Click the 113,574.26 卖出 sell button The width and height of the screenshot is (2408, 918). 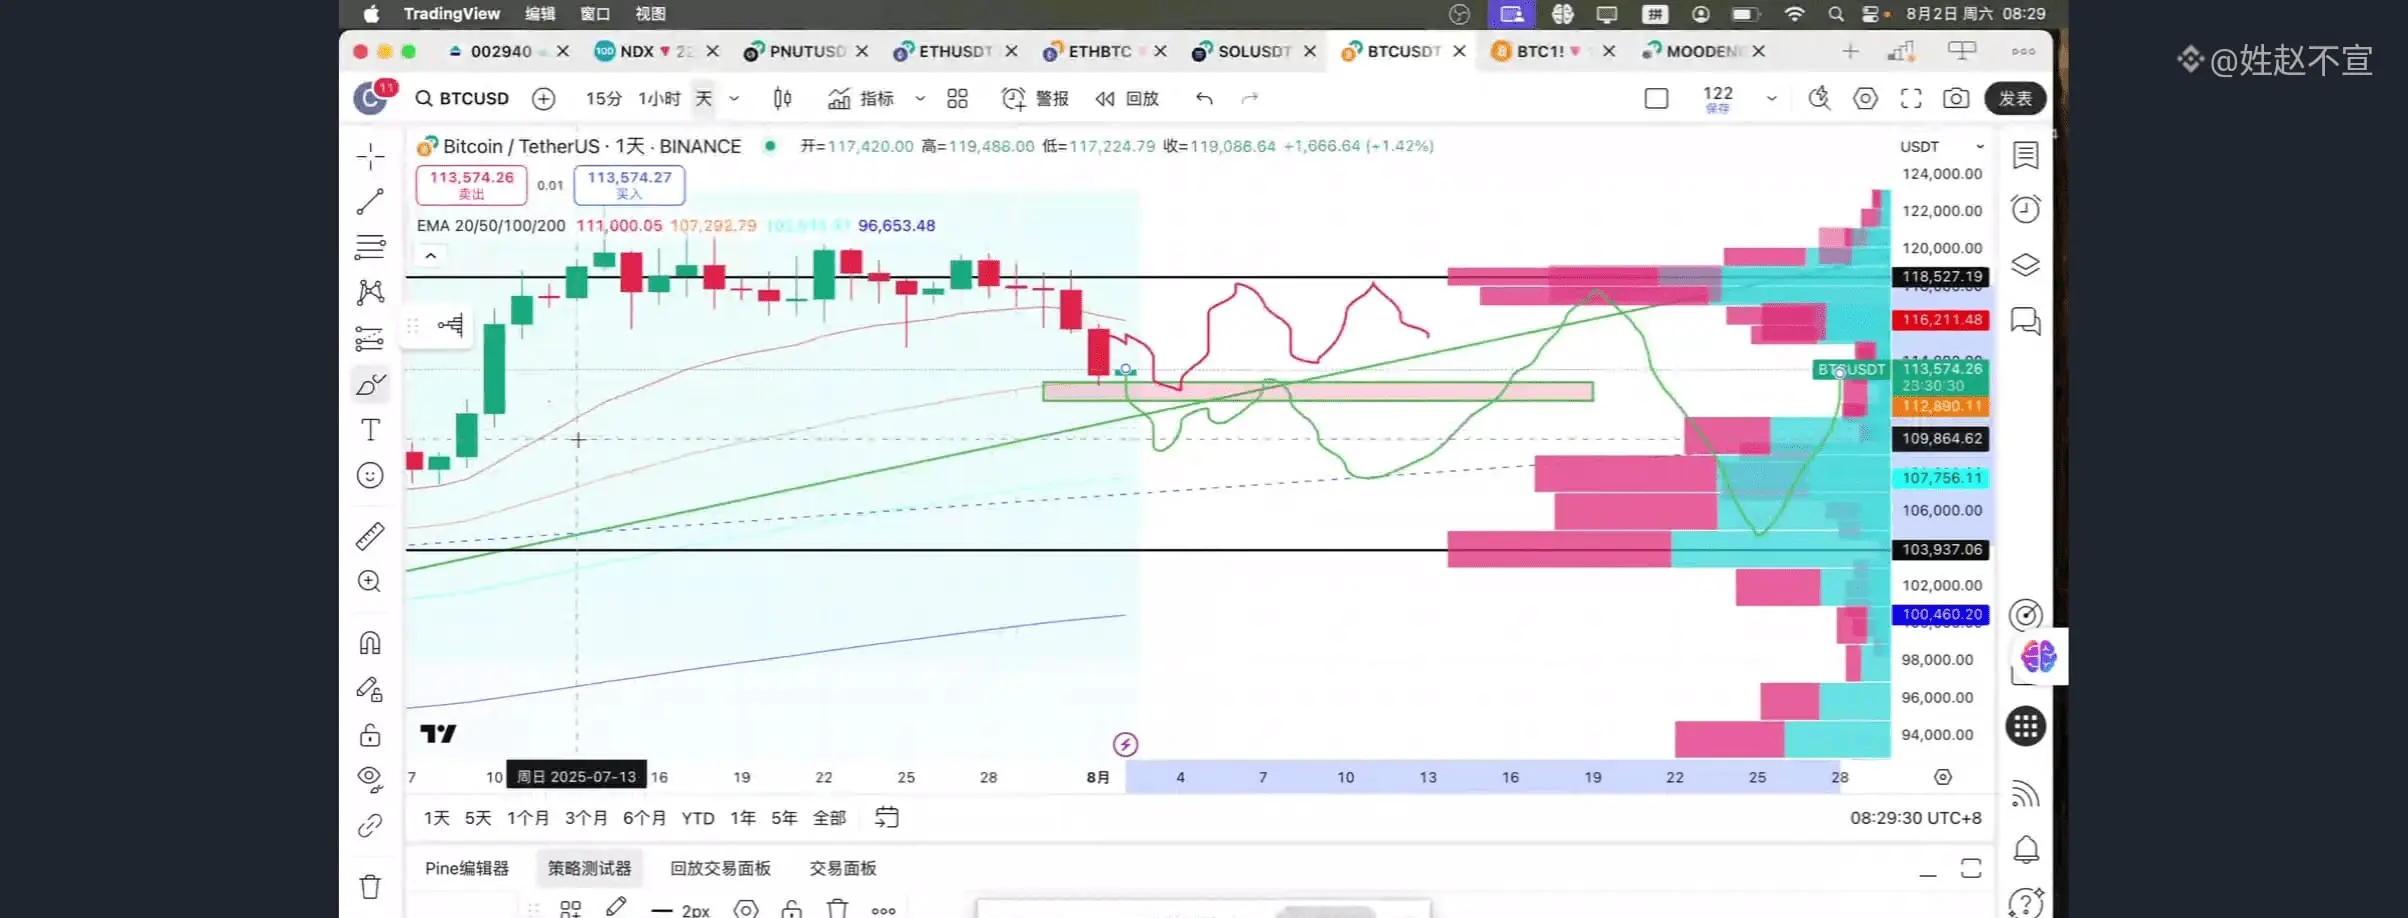[471, 184]
